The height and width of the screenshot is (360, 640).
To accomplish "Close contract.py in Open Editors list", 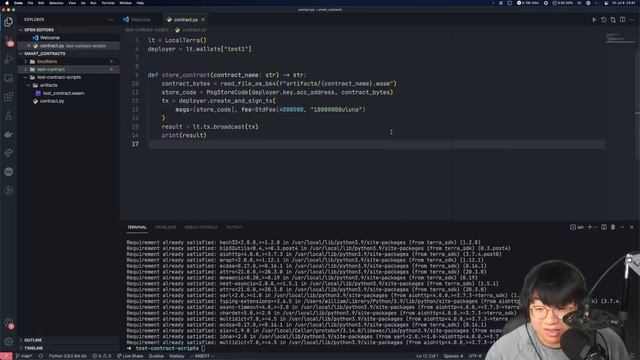I will coord(28,46).
